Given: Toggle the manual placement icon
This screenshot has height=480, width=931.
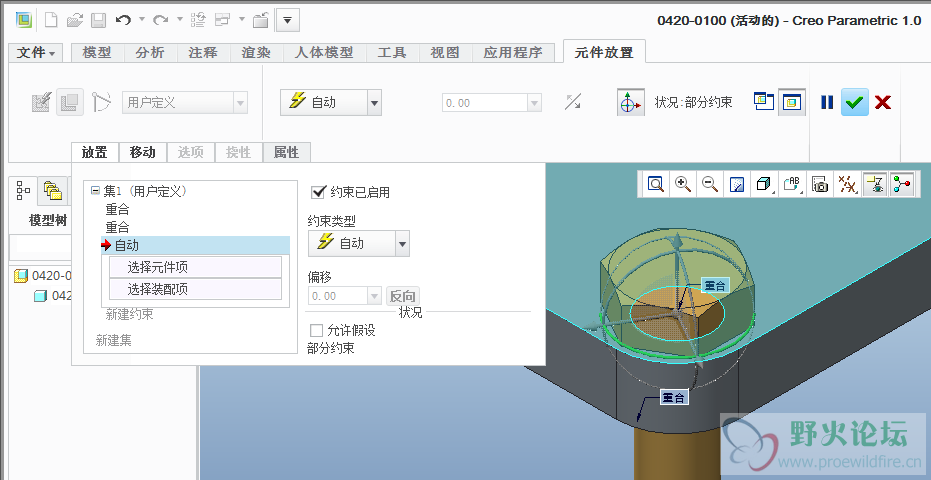Looking at the screenshot, I should pos(69,102).
